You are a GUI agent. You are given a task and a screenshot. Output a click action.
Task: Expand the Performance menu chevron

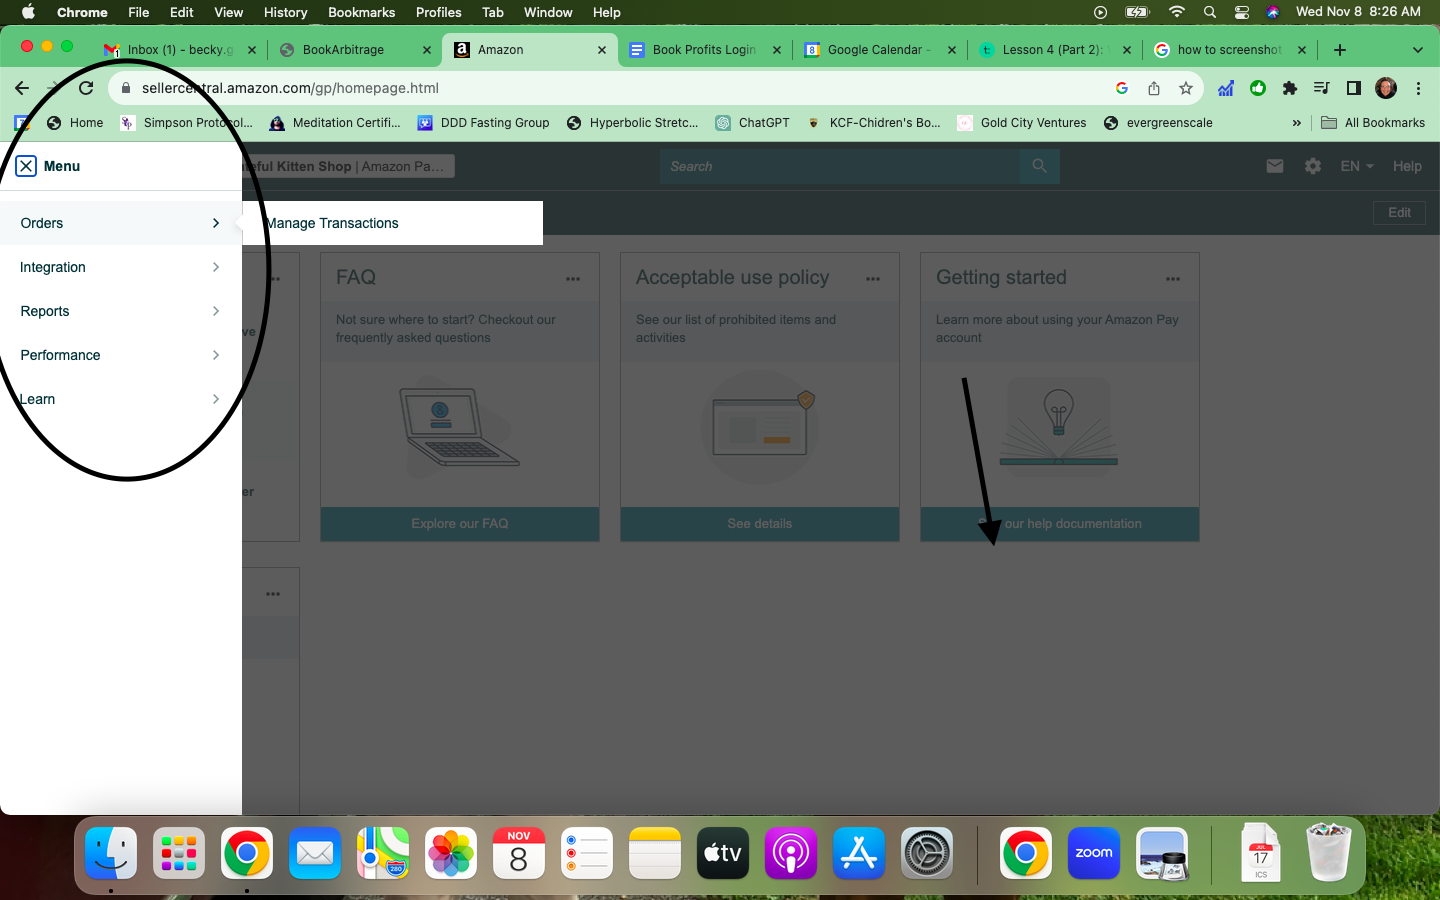coord(216,355)
